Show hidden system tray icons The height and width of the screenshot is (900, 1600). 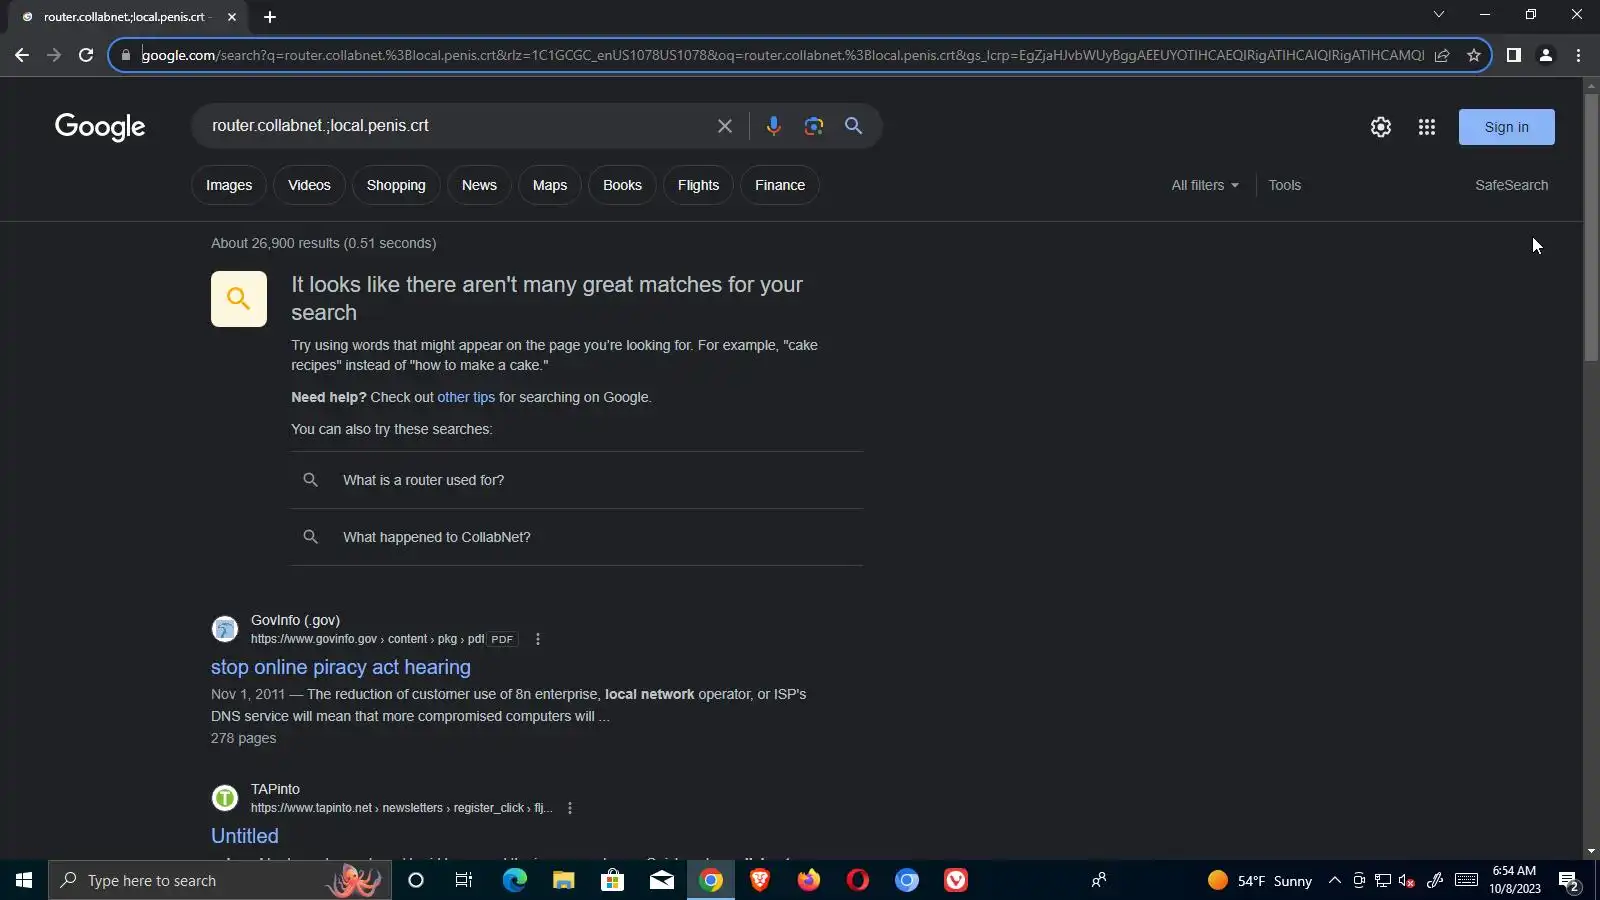tap(1334, 881)
